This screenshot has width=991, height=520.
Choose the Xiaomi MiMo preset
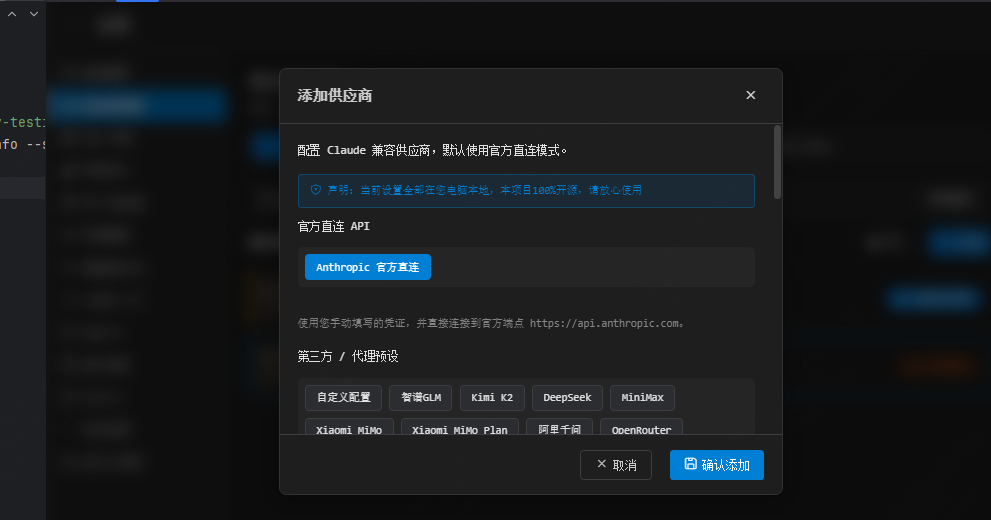(349, 426)
